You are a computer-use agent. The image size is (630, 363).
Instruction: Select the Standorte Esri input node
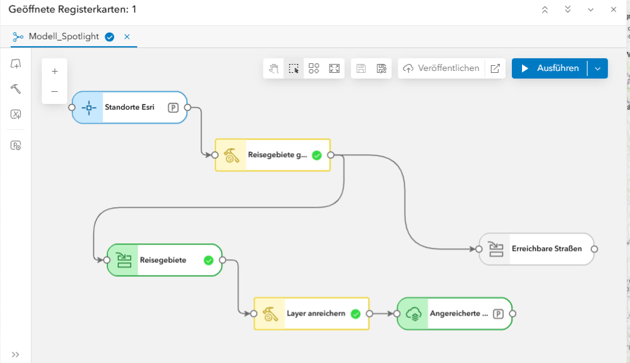(129, 107)
